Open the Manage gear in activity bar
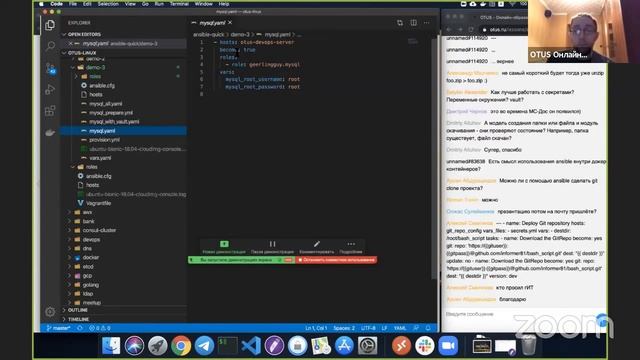 [50, 312]
